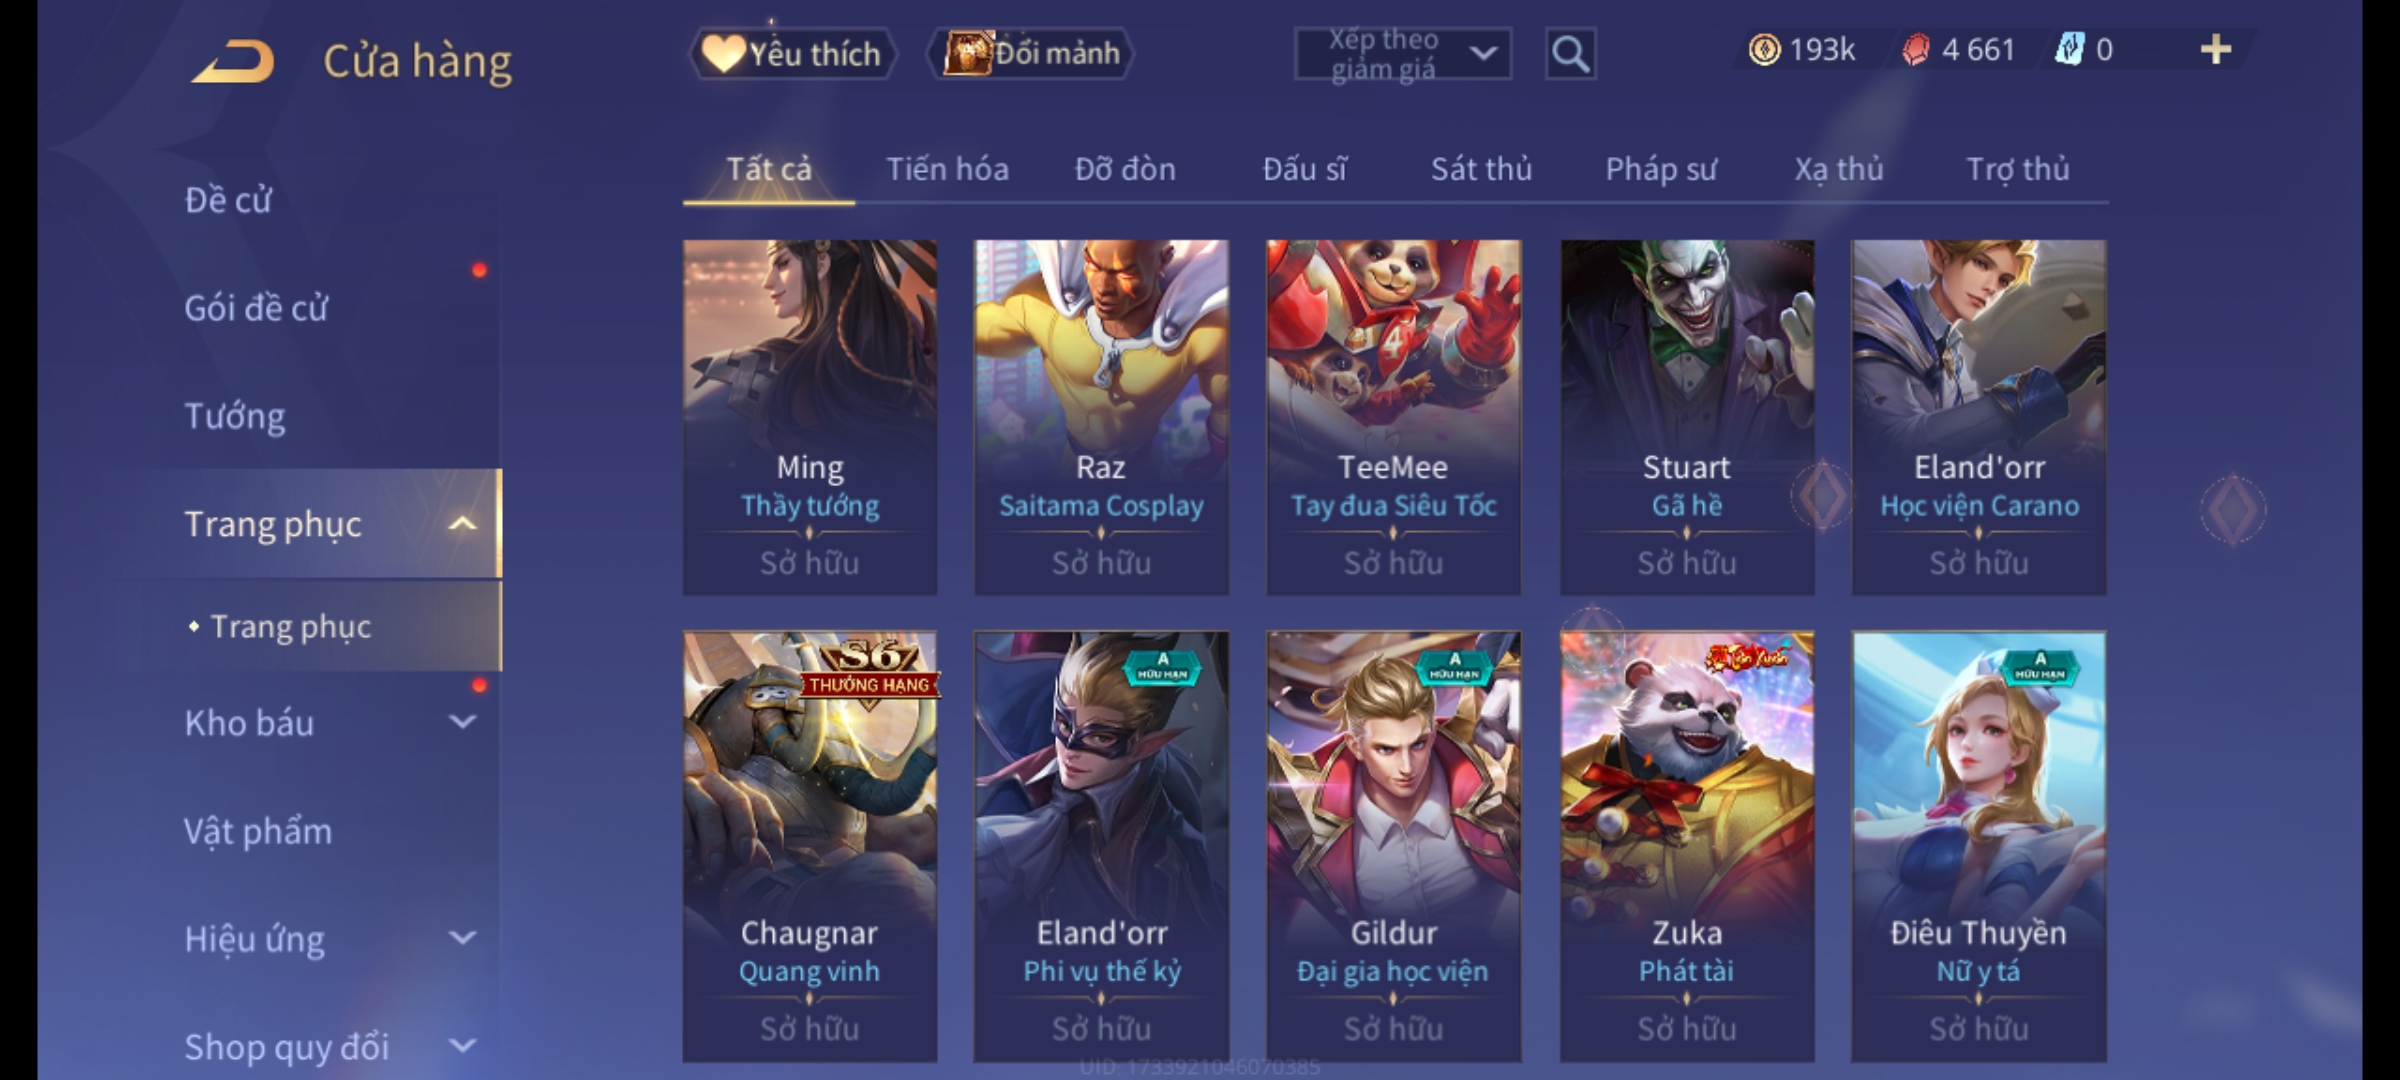Tap the plus icon to add currency
This screenshot has width=2400, height=1080.
coord(2216,50)
